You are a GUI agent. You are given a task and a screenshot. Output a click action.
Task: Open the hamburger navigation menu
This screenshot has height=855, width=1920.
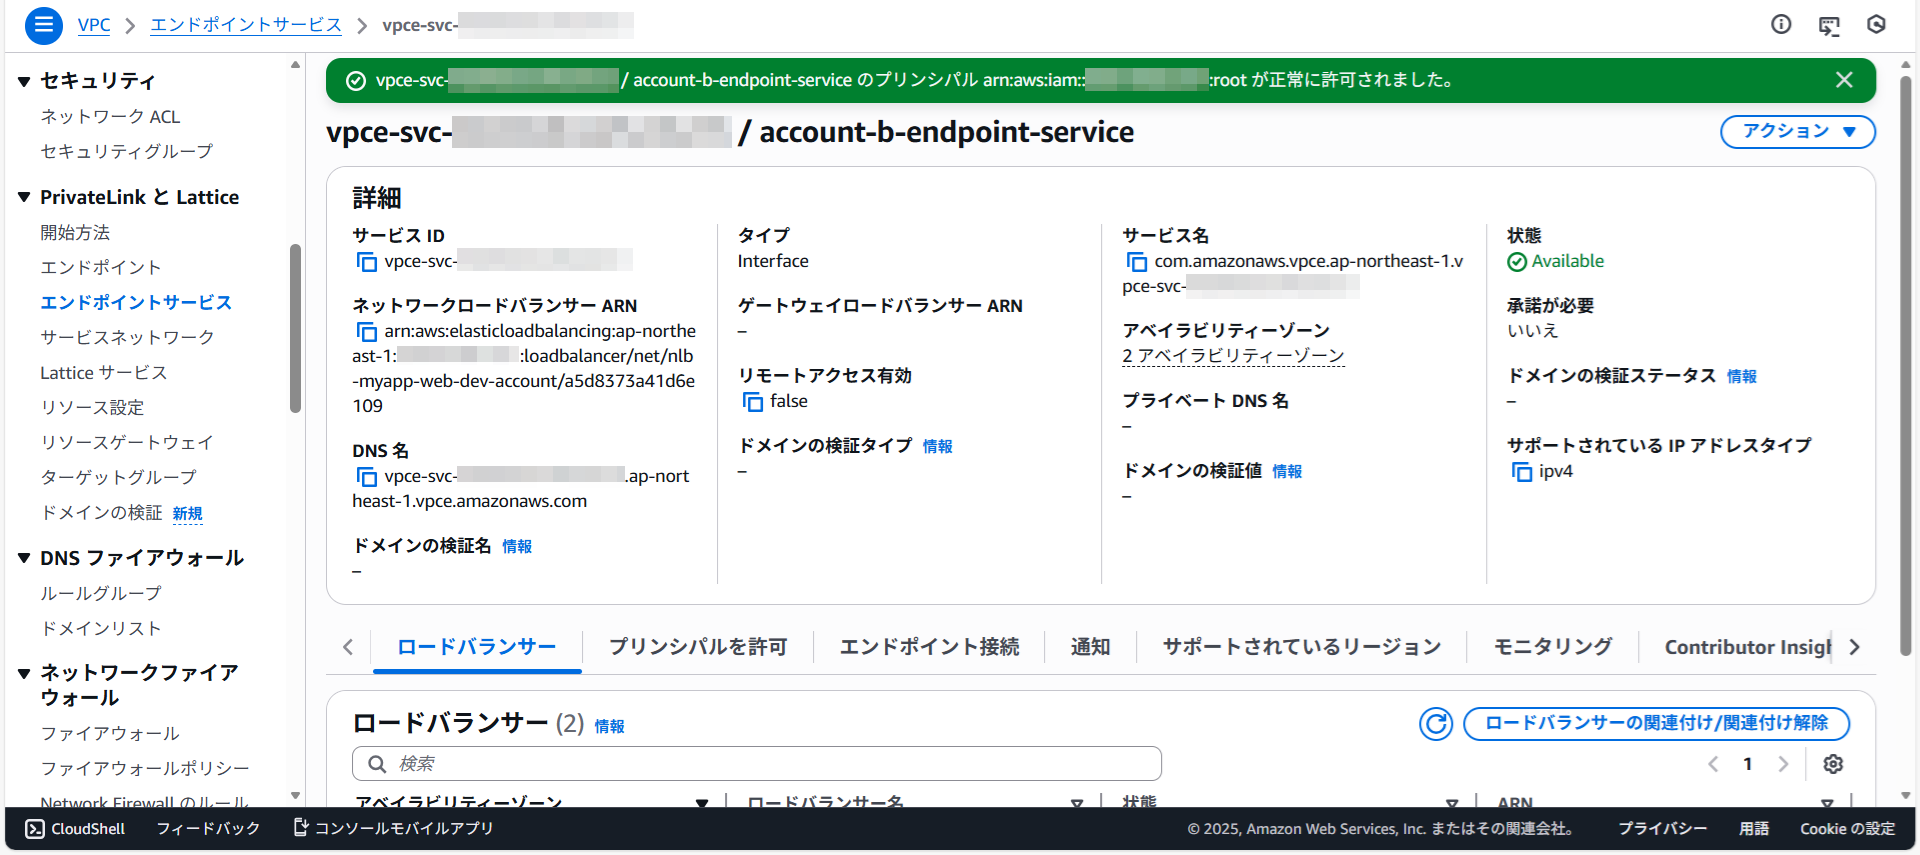(43, 25)
